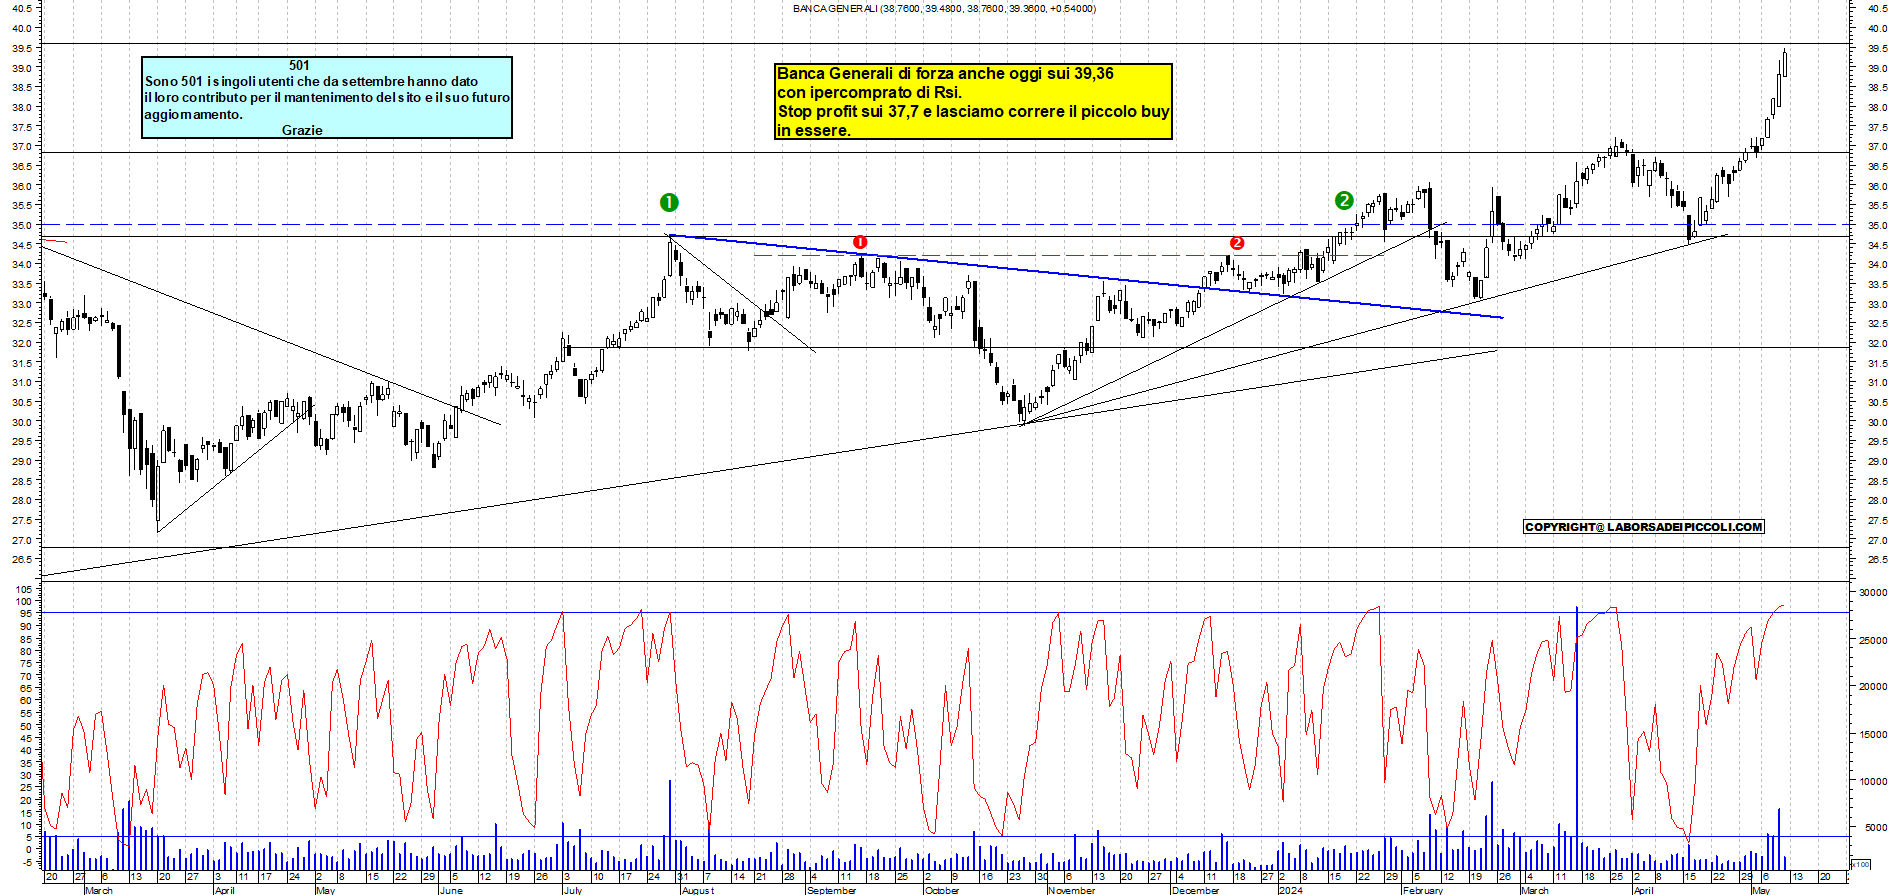Click the 95 label on RSI axis

28,614
